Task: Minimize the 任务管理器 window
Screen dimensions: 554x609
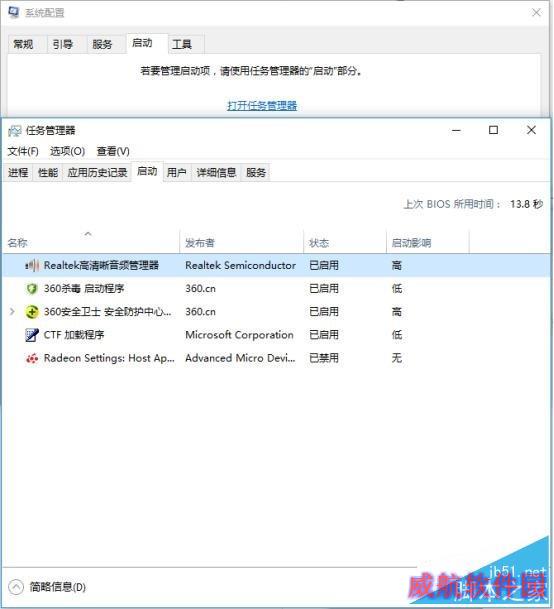Action: (x=456, y=130)
